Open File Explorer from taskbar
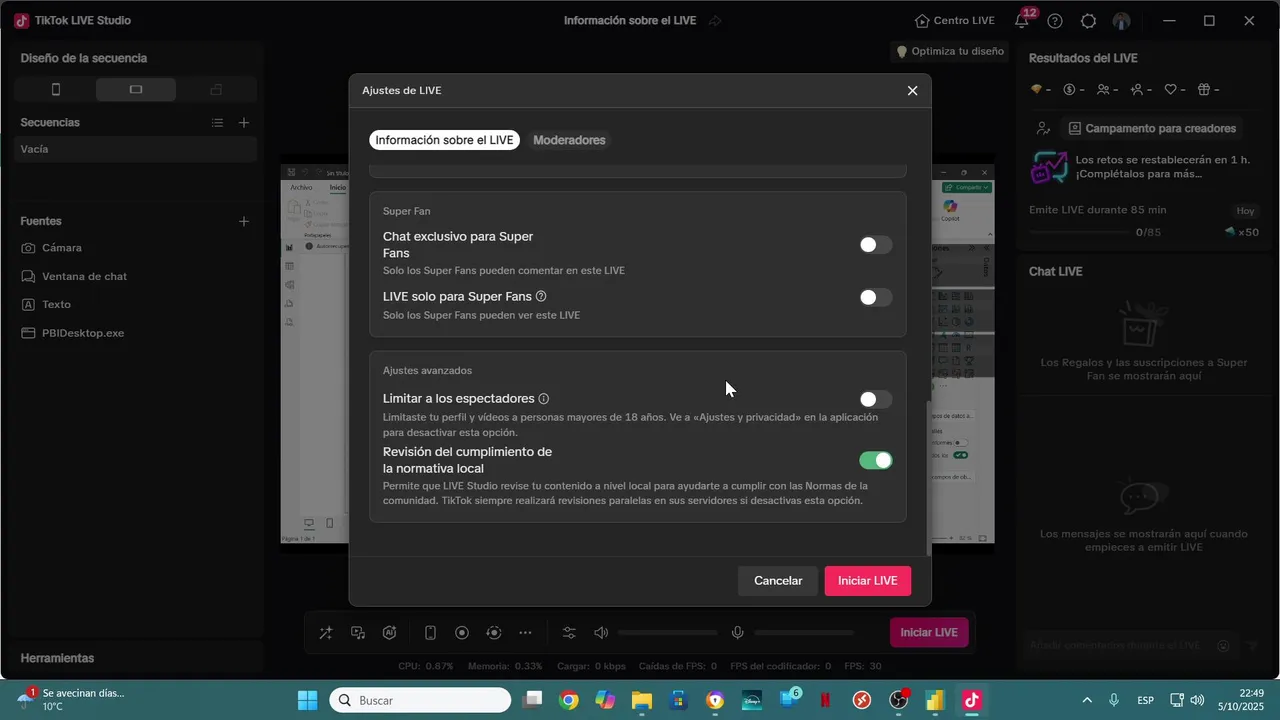This screenshot has width=1280, height=720. pyautogui.click(x=641, y=700)
